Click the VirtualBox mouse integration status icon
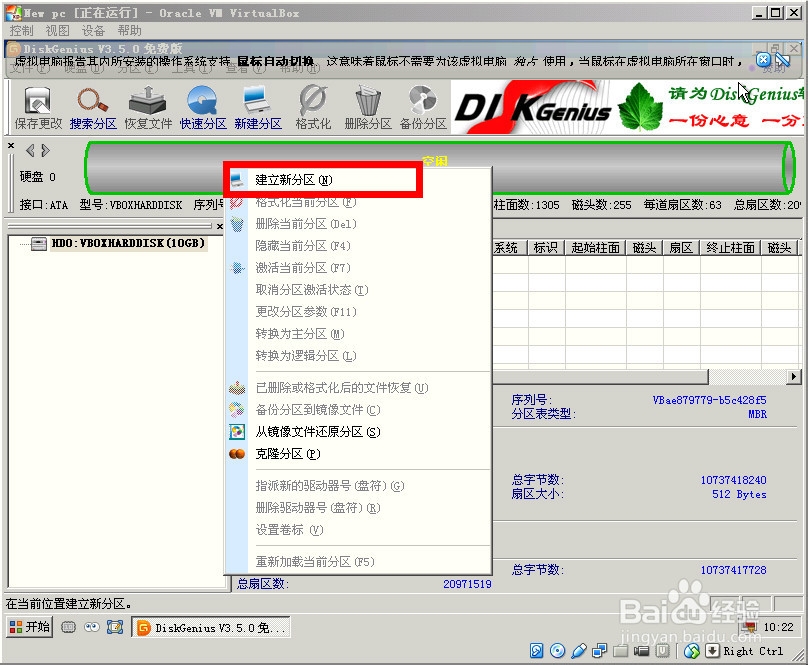Viewport: 808px width, 665px height. pyautogui.click(x=692, y=651)
